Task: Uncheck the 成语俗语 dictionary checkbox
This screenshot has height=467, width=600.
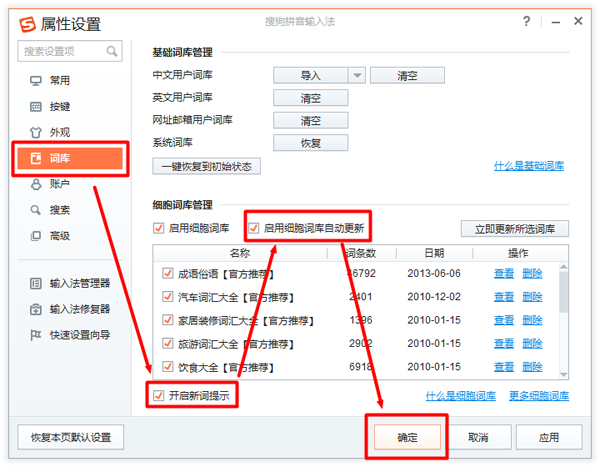Action: coord(167,273)
